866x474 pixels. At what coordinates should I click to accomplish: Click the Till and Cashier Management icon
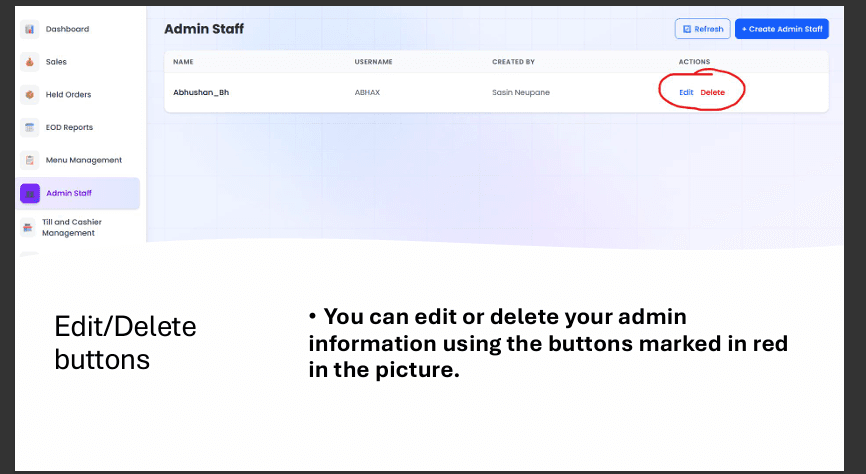pyautogui.click(x=28, y=227)
